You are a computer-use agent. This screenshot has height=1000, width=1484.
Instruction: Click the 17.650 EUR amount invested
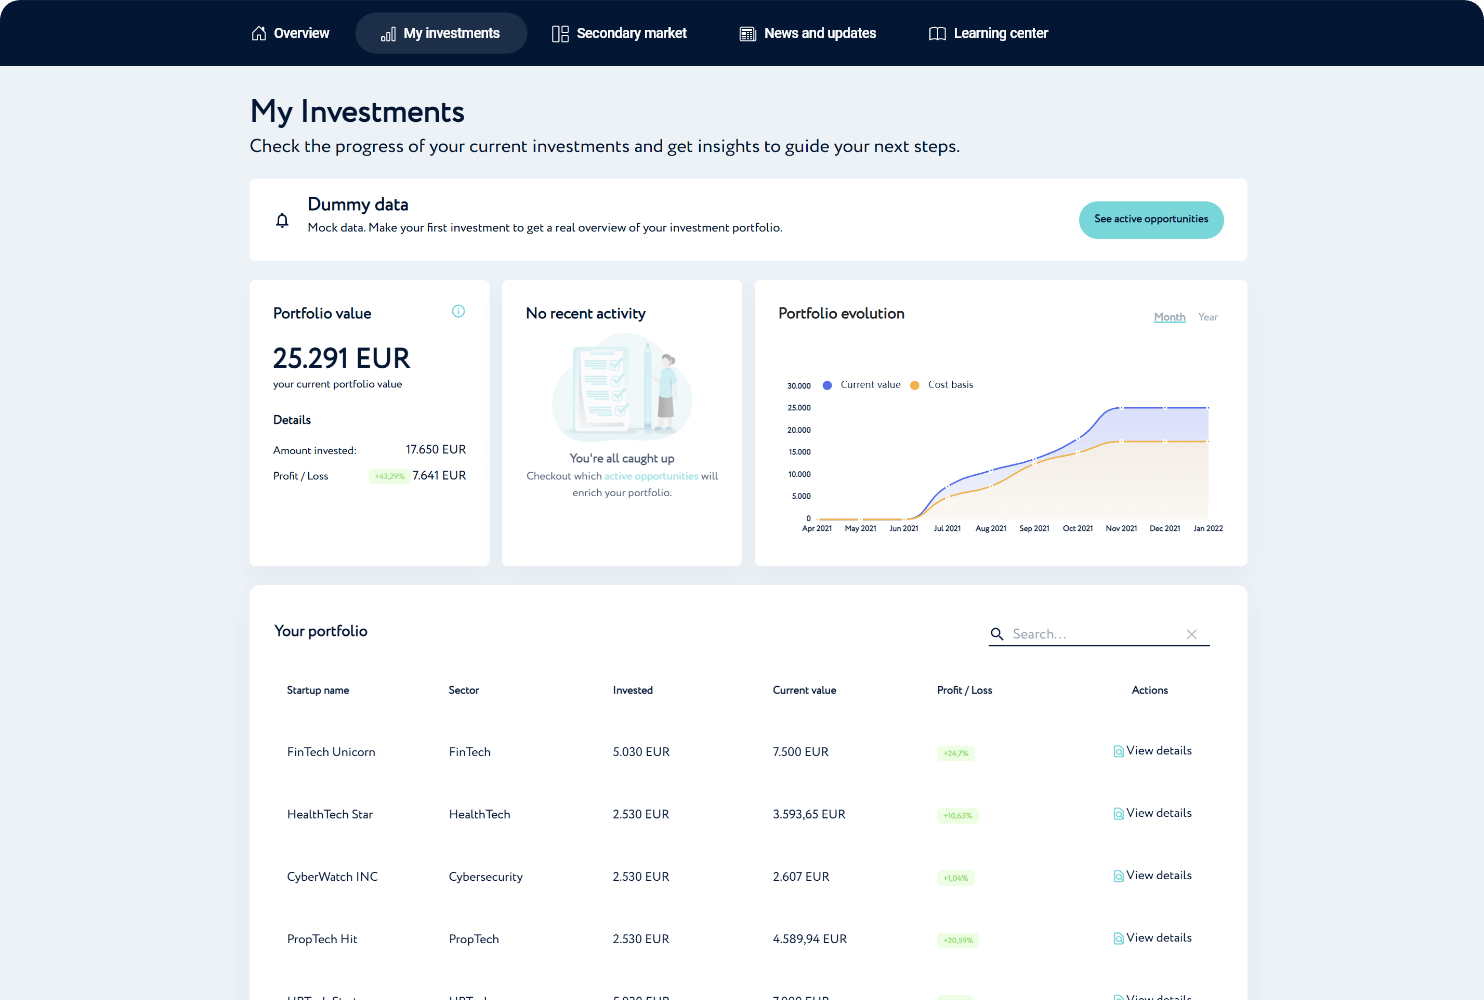pyautogui.click(x=436, y=450)
